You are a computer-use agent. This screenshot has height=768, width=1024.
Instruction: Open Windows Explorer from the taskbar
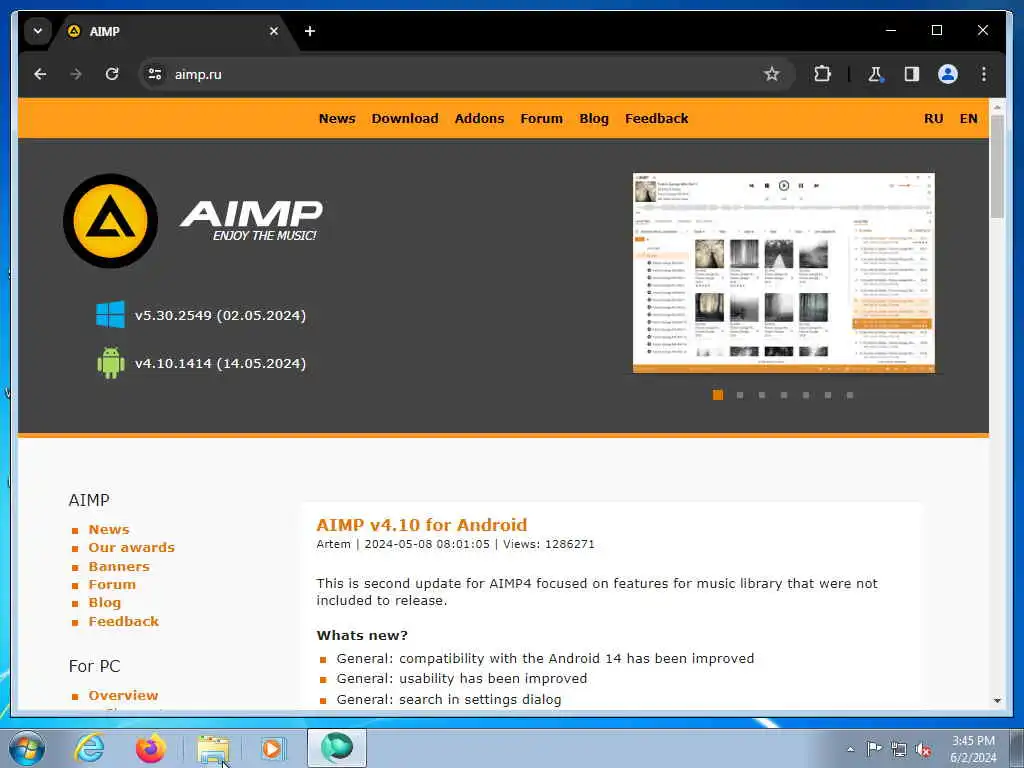[x=212, y=748]
